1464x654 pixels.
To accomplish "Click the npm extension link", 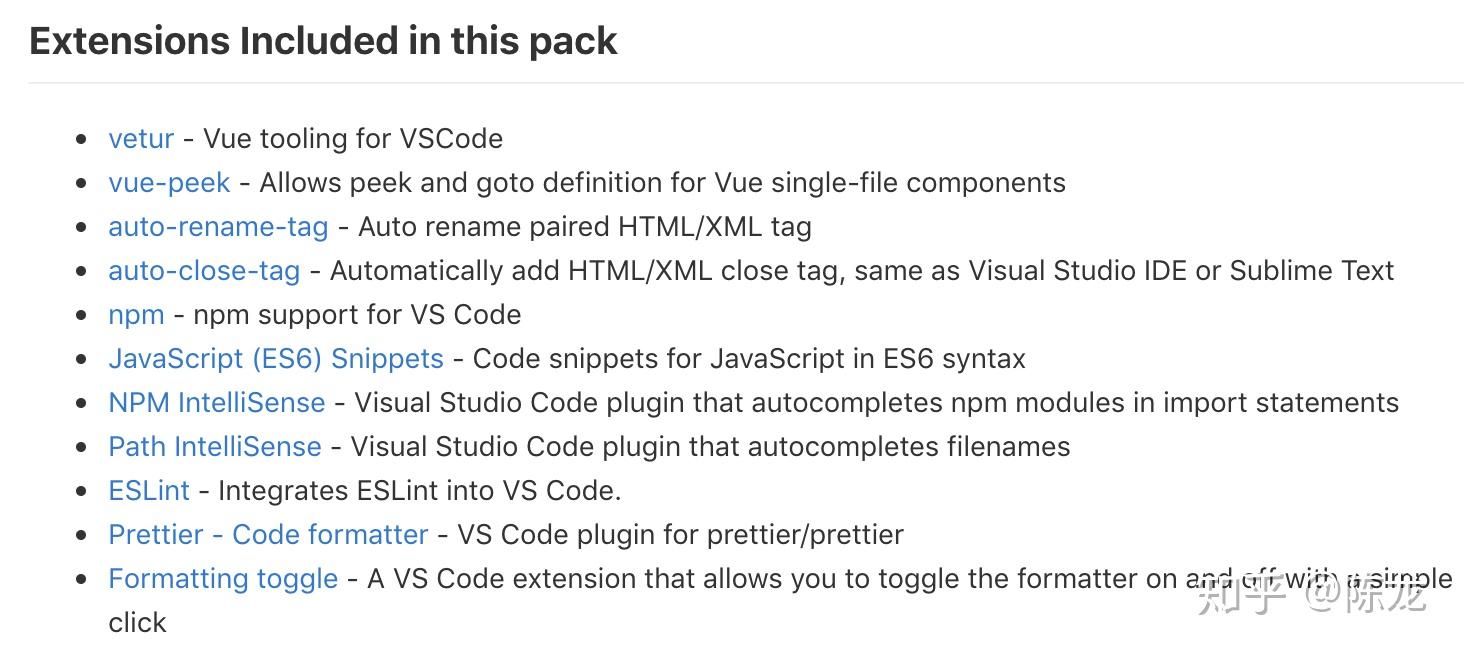I will pyautogui.click(x=136, y=314).
